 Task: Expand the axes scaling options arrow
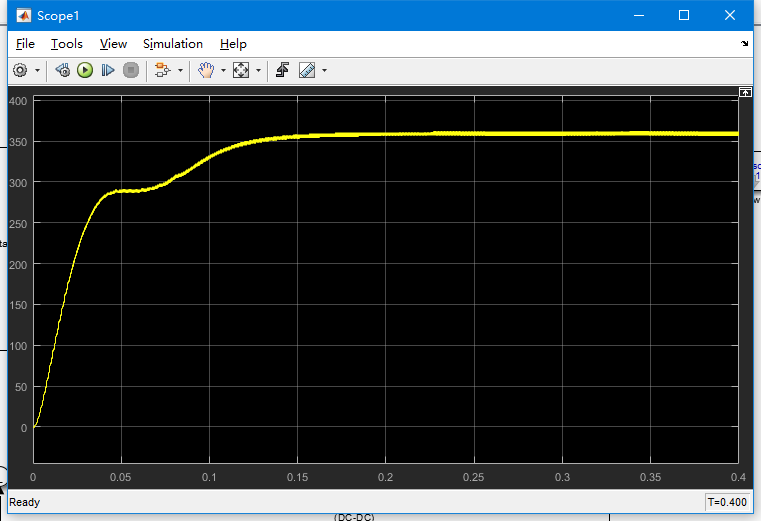tap(258, 71)
